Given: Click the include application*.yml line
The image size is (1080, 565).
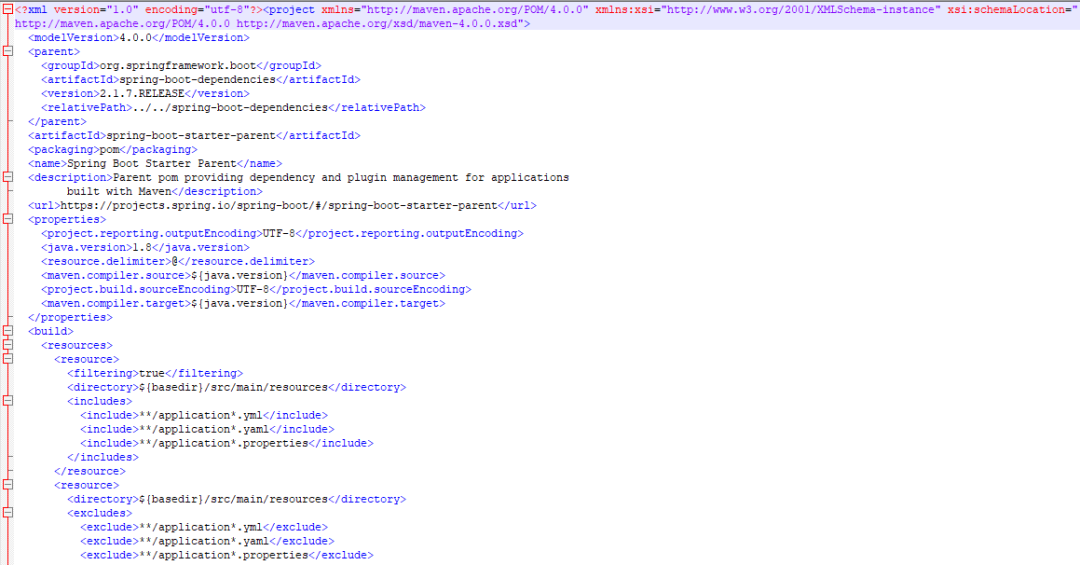Looking at the screenshot, I should [x=204, y=415].
